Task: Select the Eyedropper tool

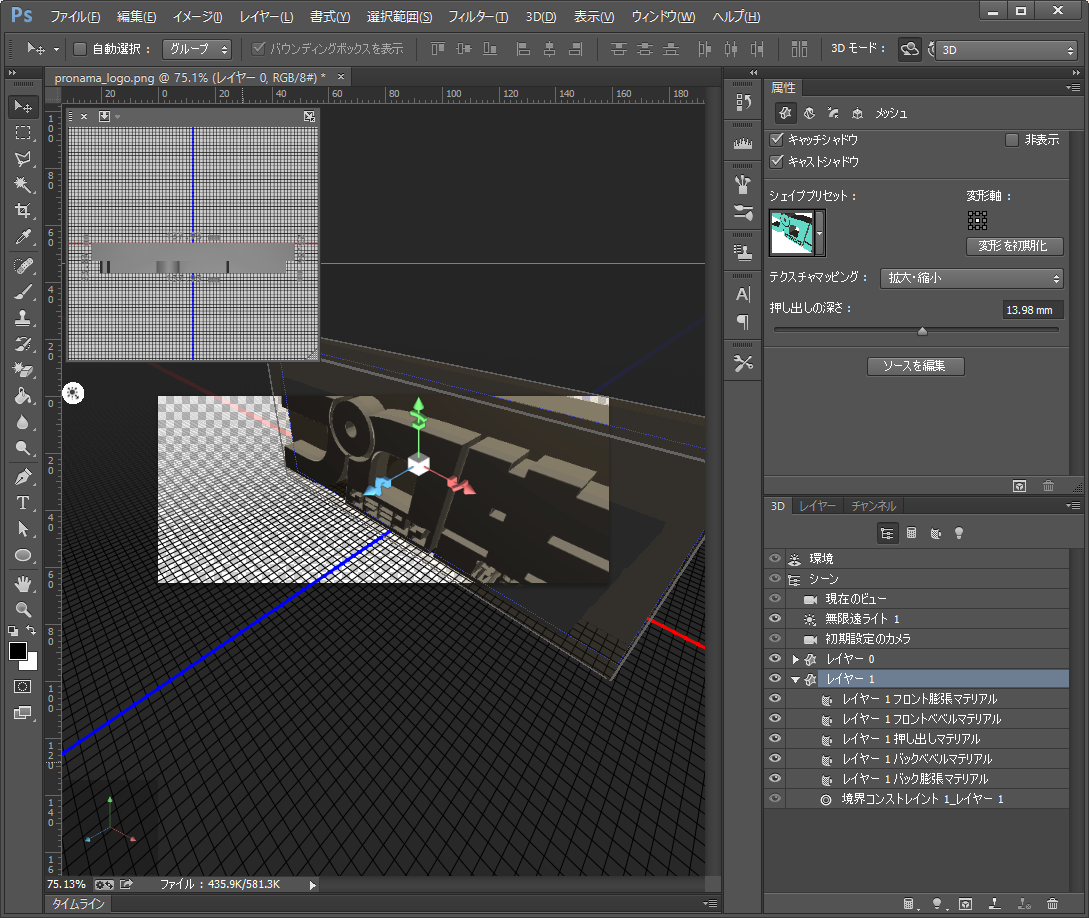Action: (x=23, y=237)
